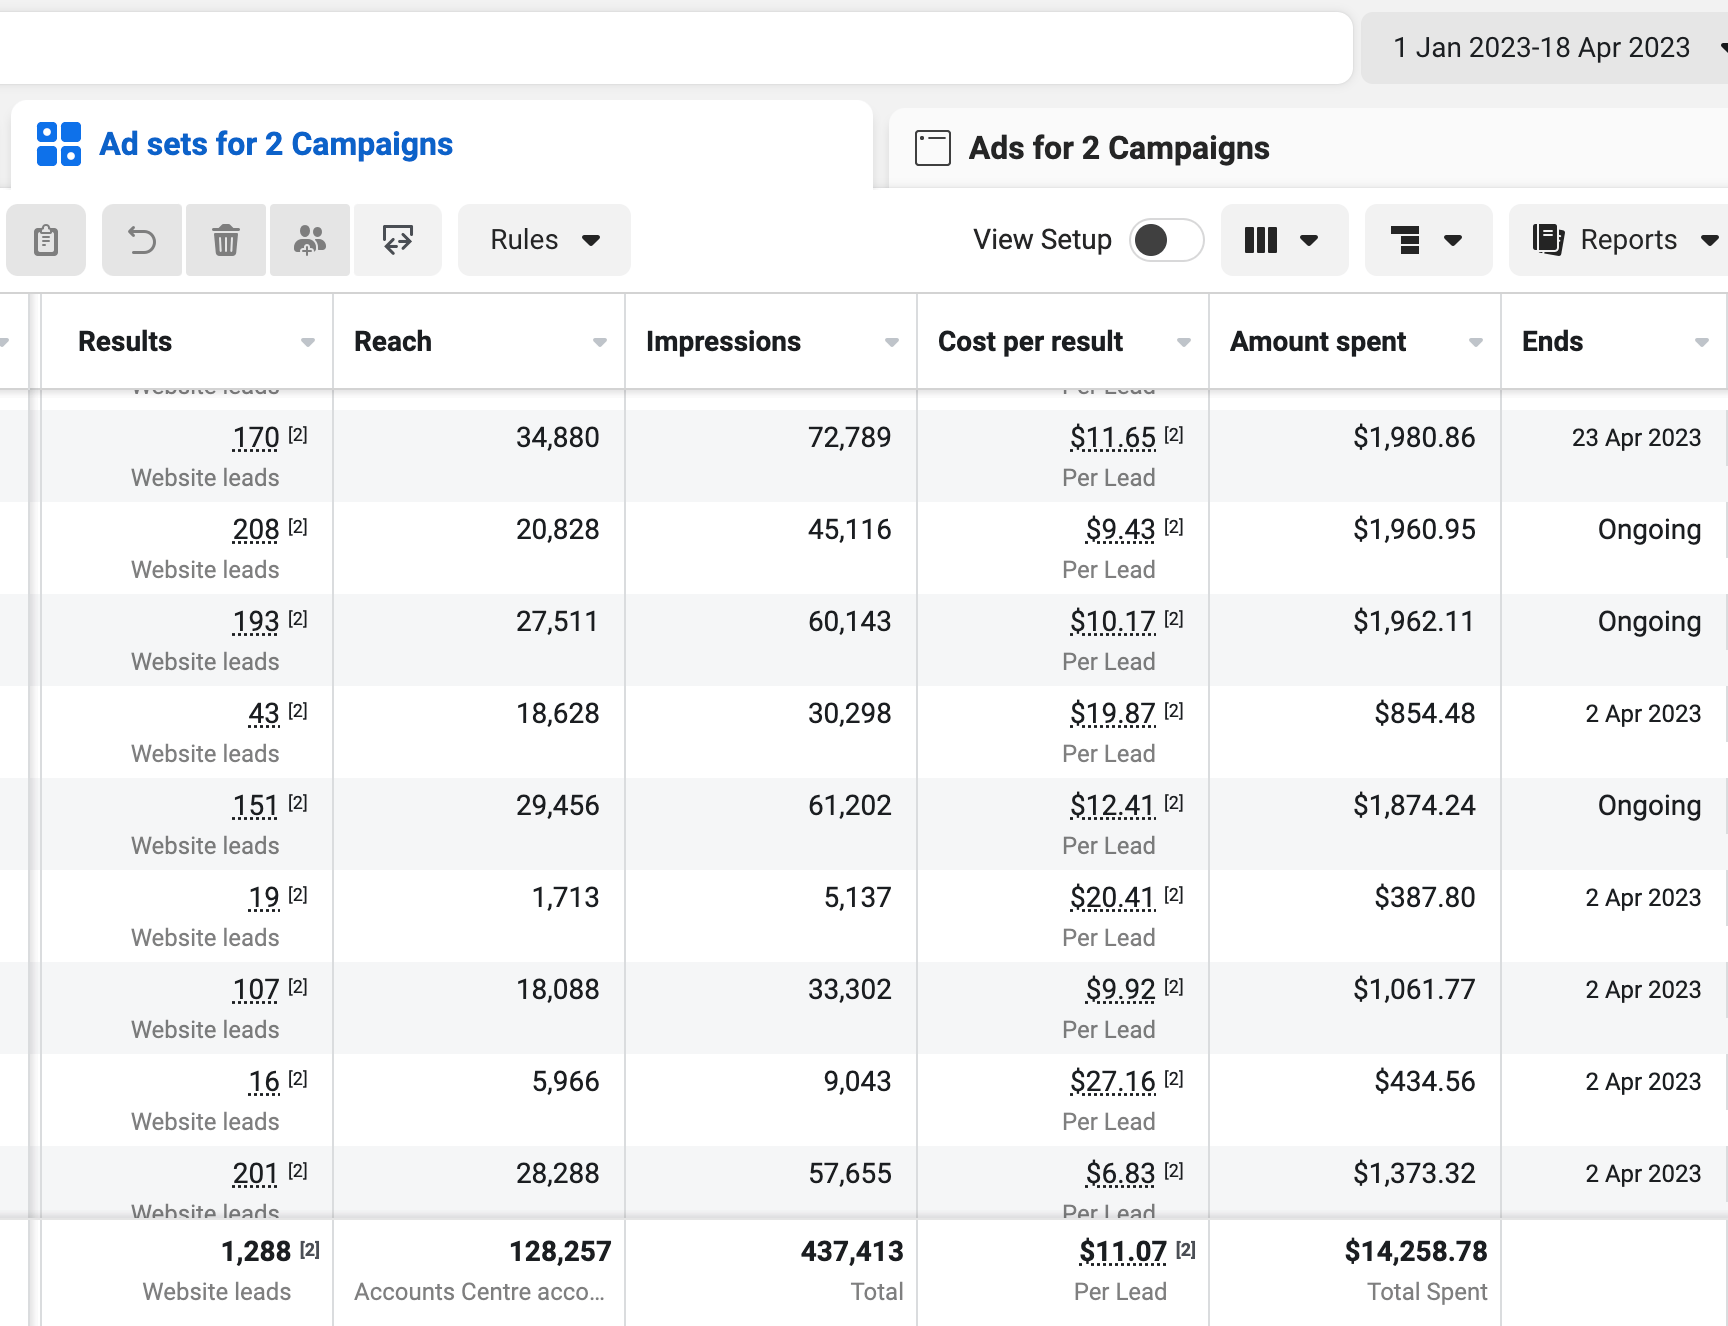Image resolution: width=1728 pixels, height=1326 pixels.
Task: Open the 208 website leads result link
Action: point(256,530)
